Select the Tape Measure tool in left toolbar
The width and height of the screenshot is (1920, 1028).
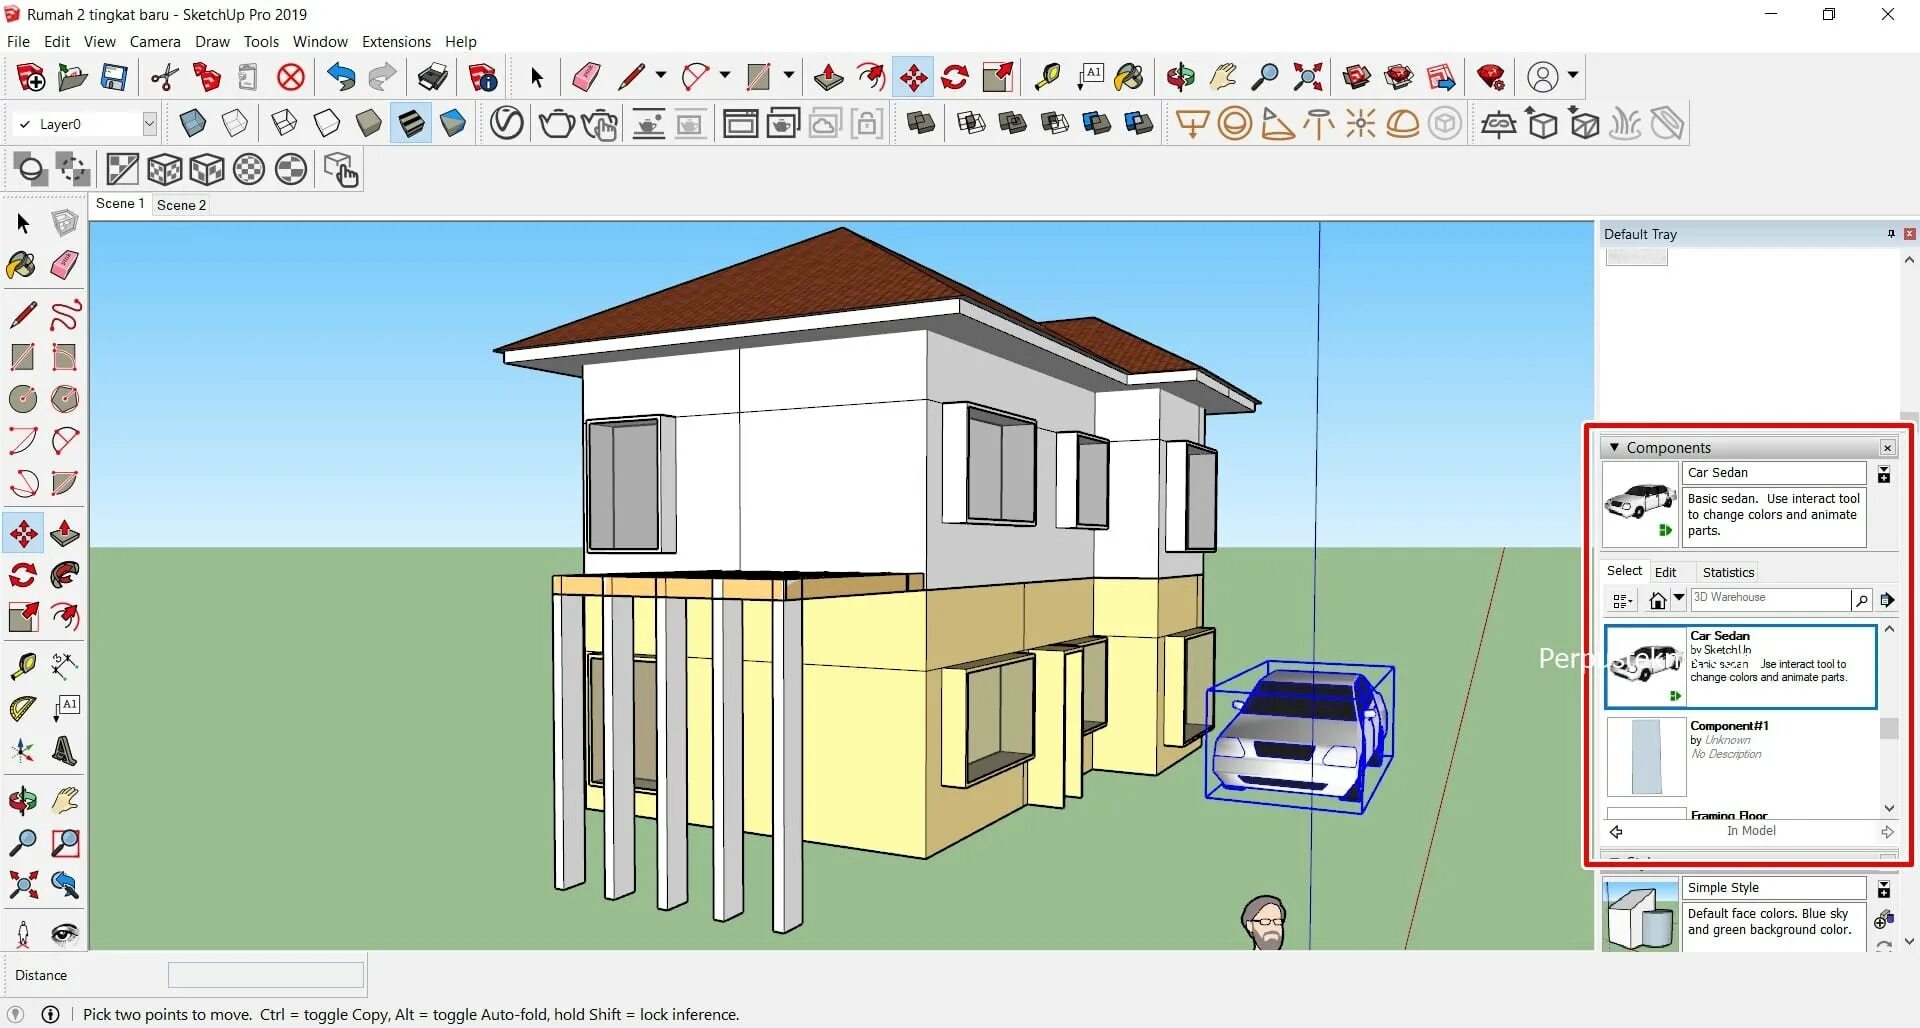[x=22, y=665]
